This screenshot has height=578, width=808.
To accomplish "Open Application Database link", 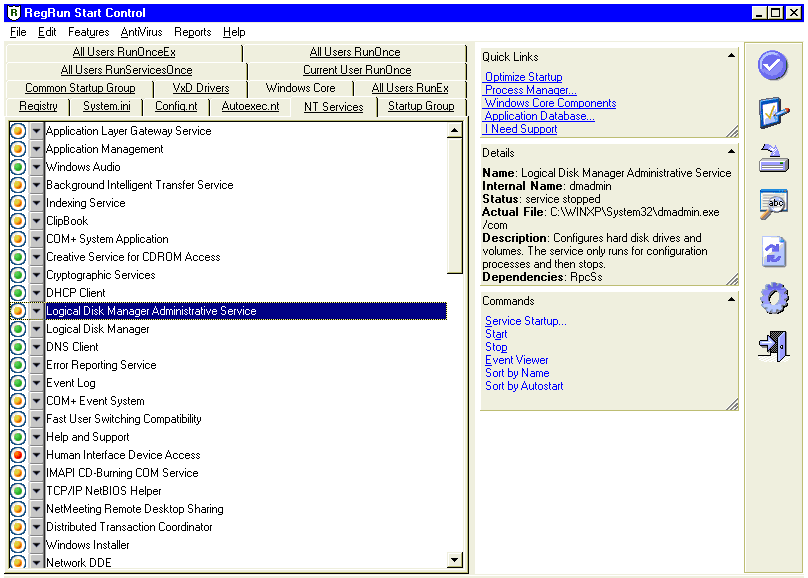I will tap(540, 116).
